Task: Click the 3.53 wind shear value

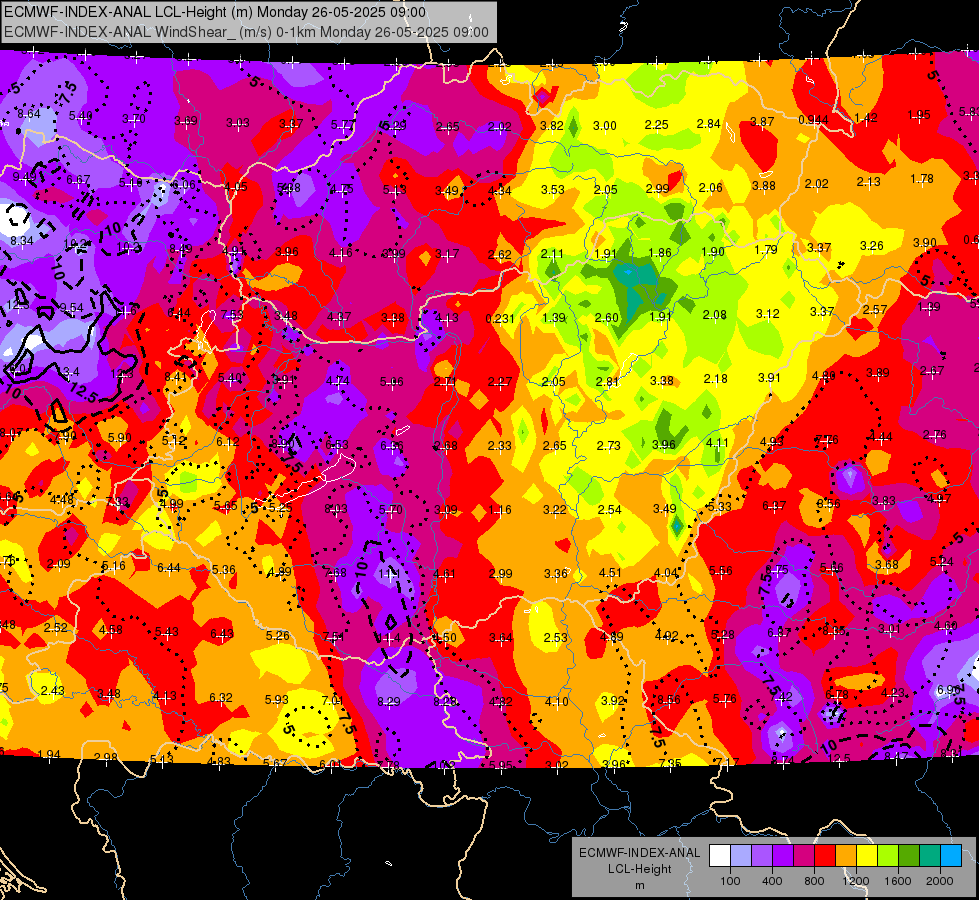Action: tap(553, 189)
